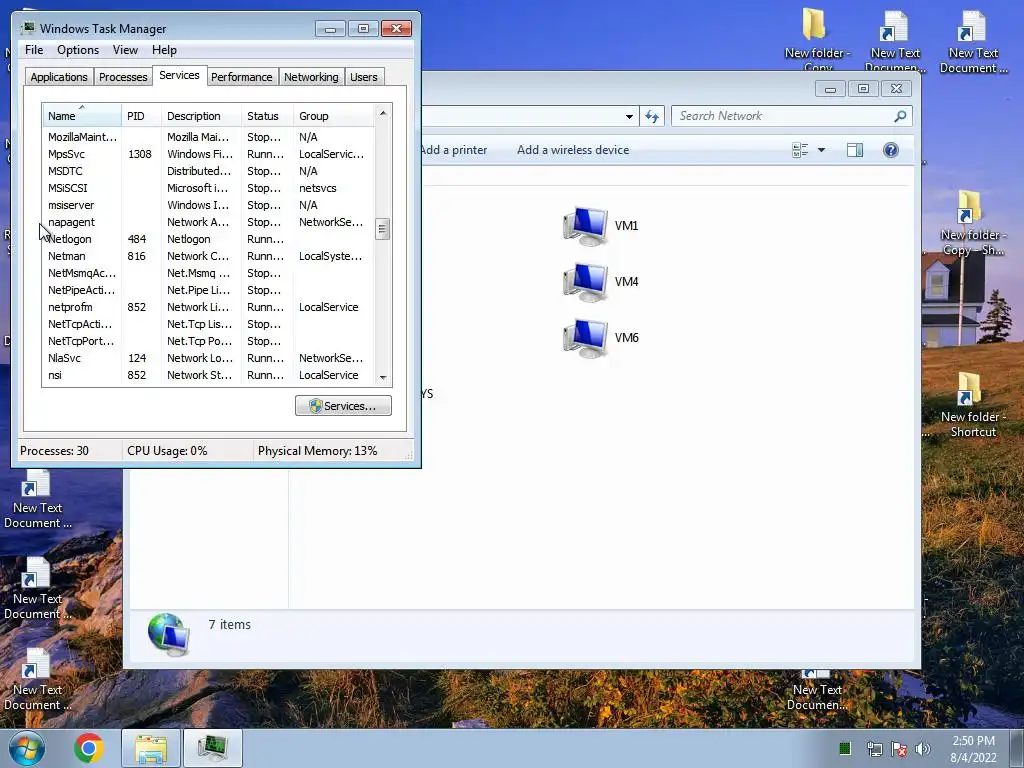Screen dimensions: 1024x768
Task: Open the view options dropdown arrow
Action: [822, 150]
